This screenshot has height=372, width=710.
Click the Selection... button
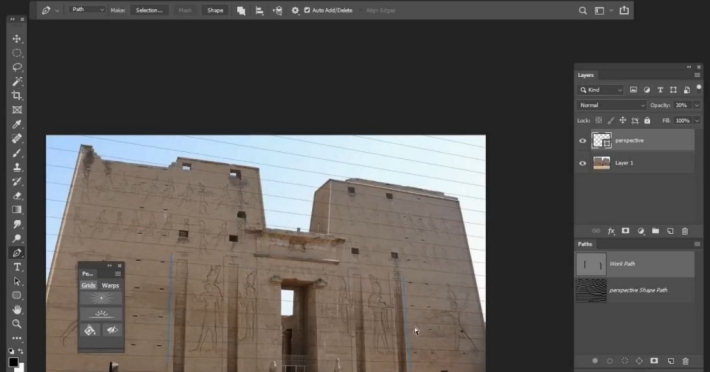pos(149,10)
